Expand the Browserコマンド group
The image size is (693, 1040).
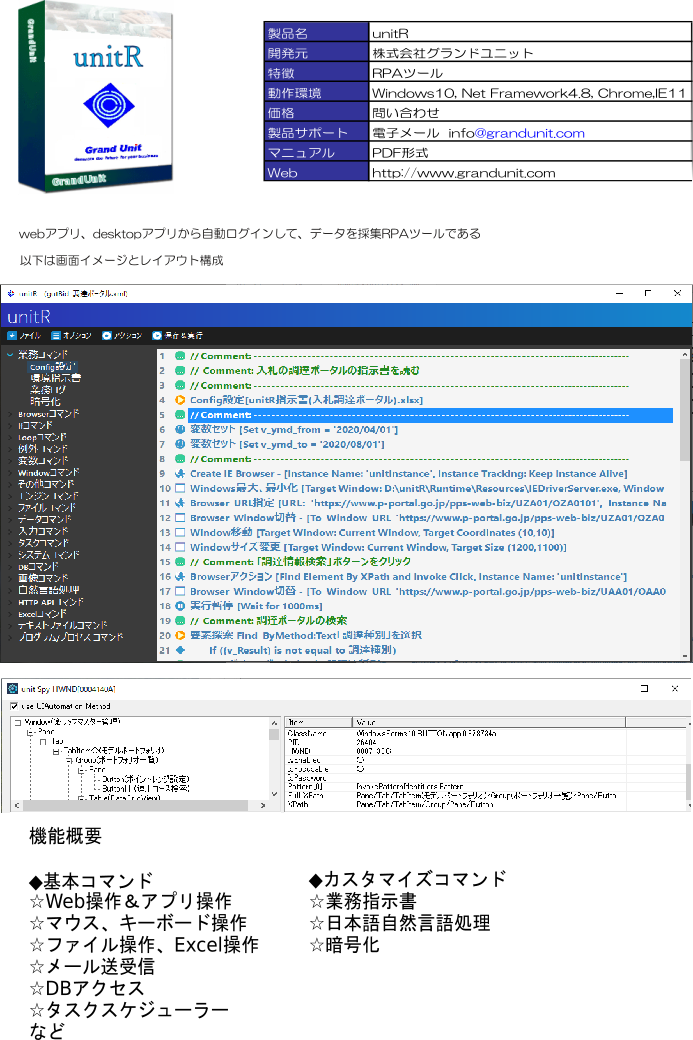10,414
